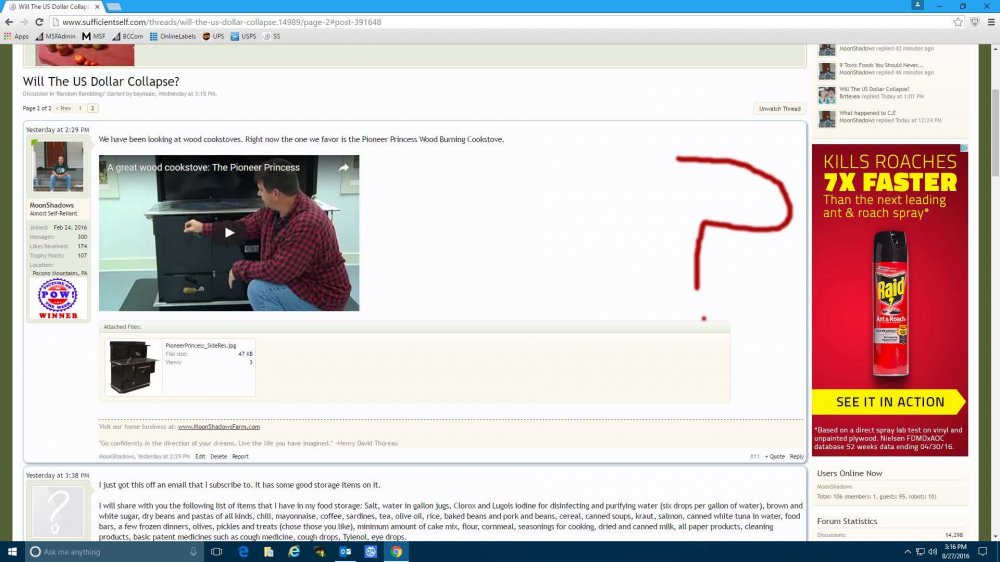Switch to Chrome in the taskbar

click(396, 552)
